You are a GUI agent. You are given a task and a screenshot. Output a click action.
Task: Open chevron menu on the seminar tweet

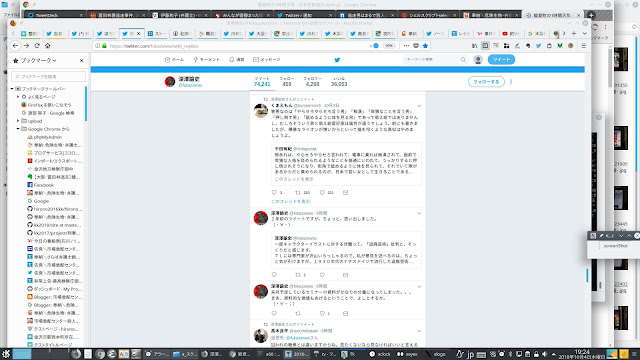coord(419,287)
